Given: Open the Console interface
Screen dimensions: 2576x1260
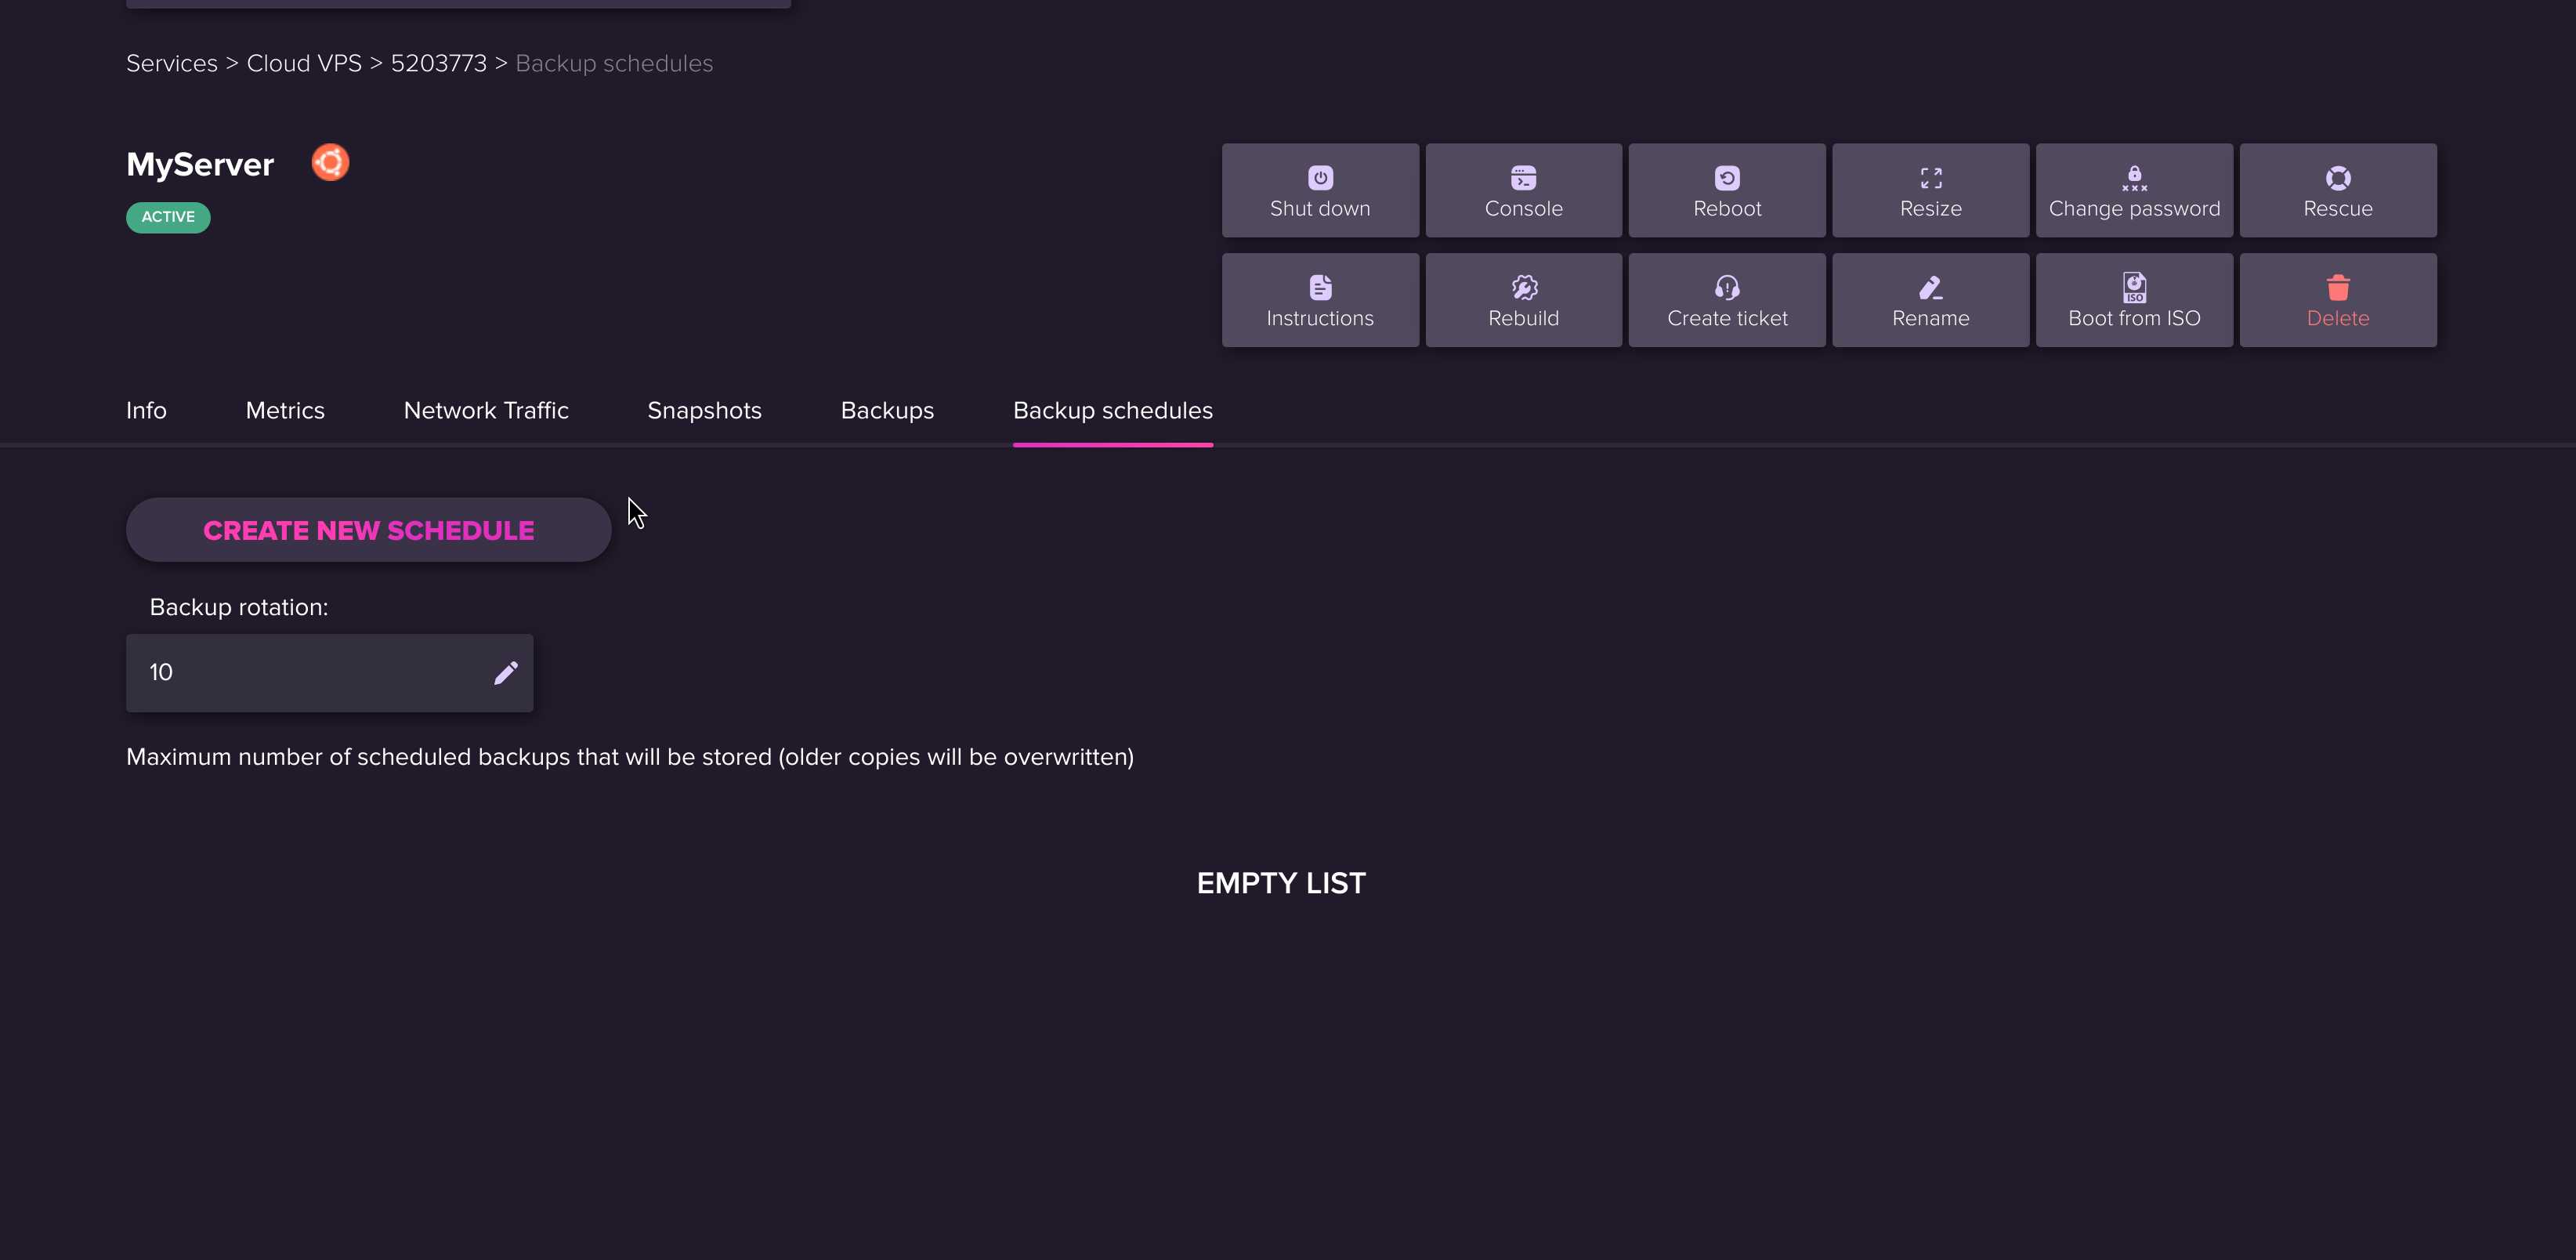Looking at the screenshot, I should point(1523,189).
